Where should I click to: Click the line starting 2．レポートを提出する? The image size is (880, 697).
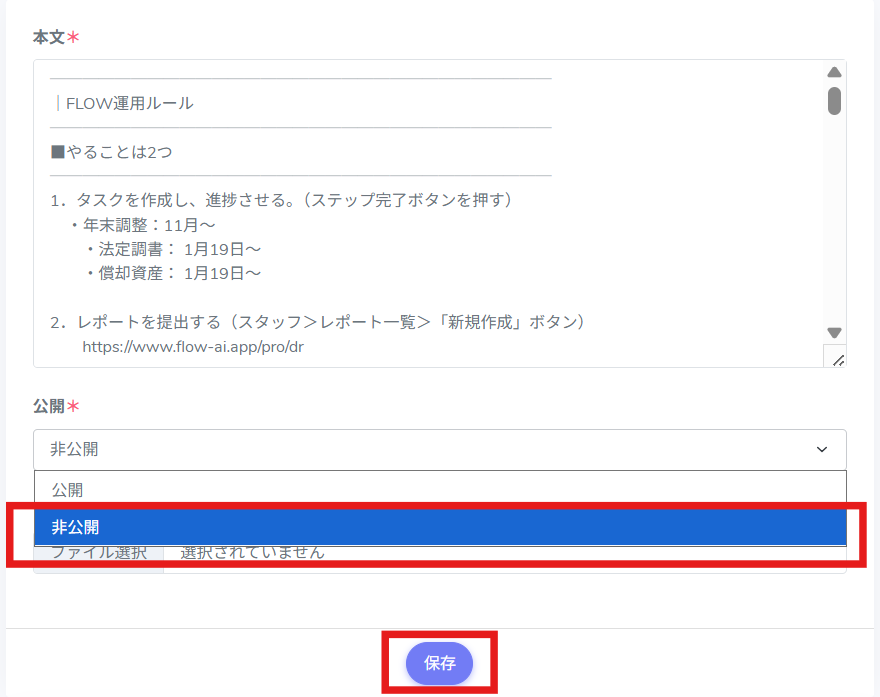point(317,322)
